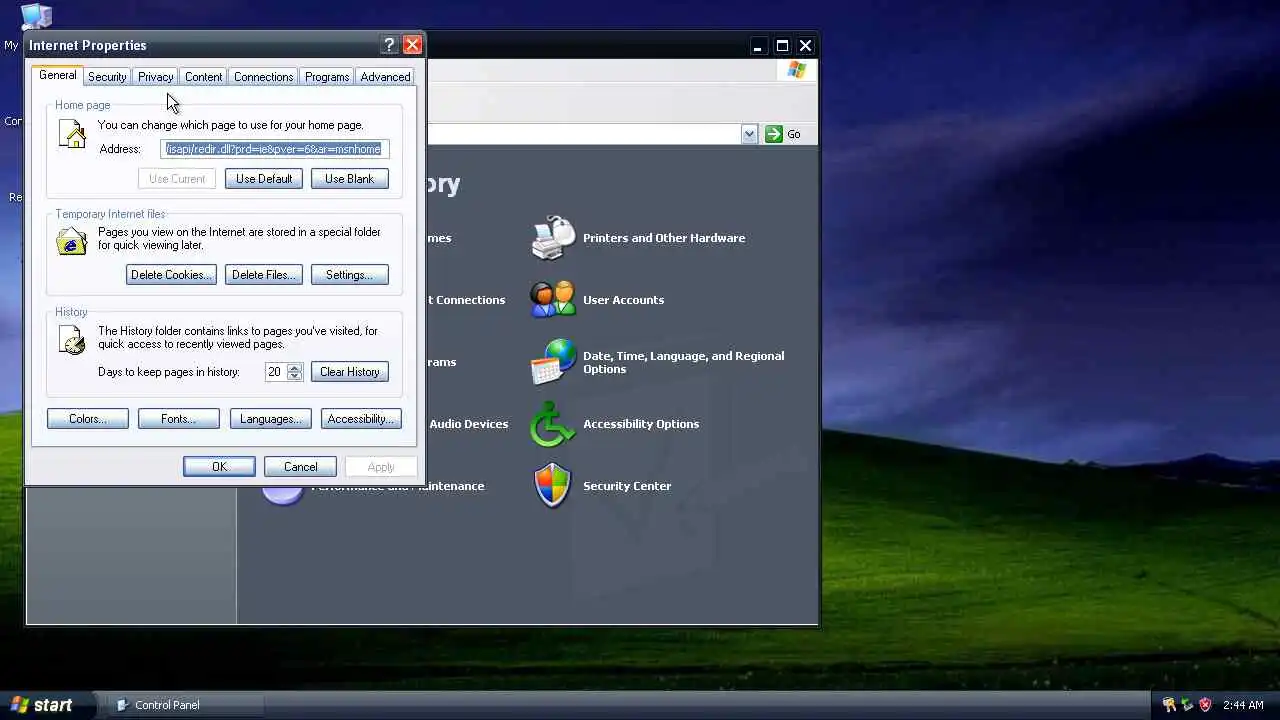Image resolution: width=1280 pixels, height=720 pixels.
Task: Click the History clock icon
Action: tap(72, 340)
